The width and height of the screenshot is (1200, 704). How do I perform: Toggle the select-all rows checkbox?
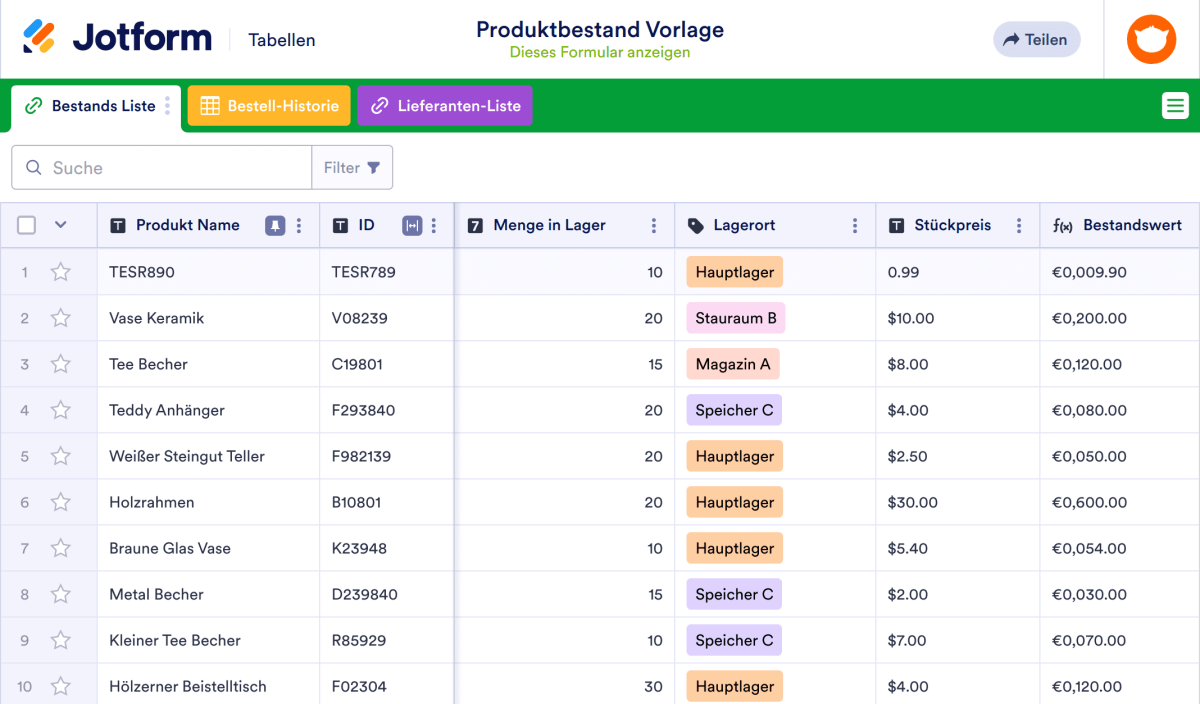point(27,225)
